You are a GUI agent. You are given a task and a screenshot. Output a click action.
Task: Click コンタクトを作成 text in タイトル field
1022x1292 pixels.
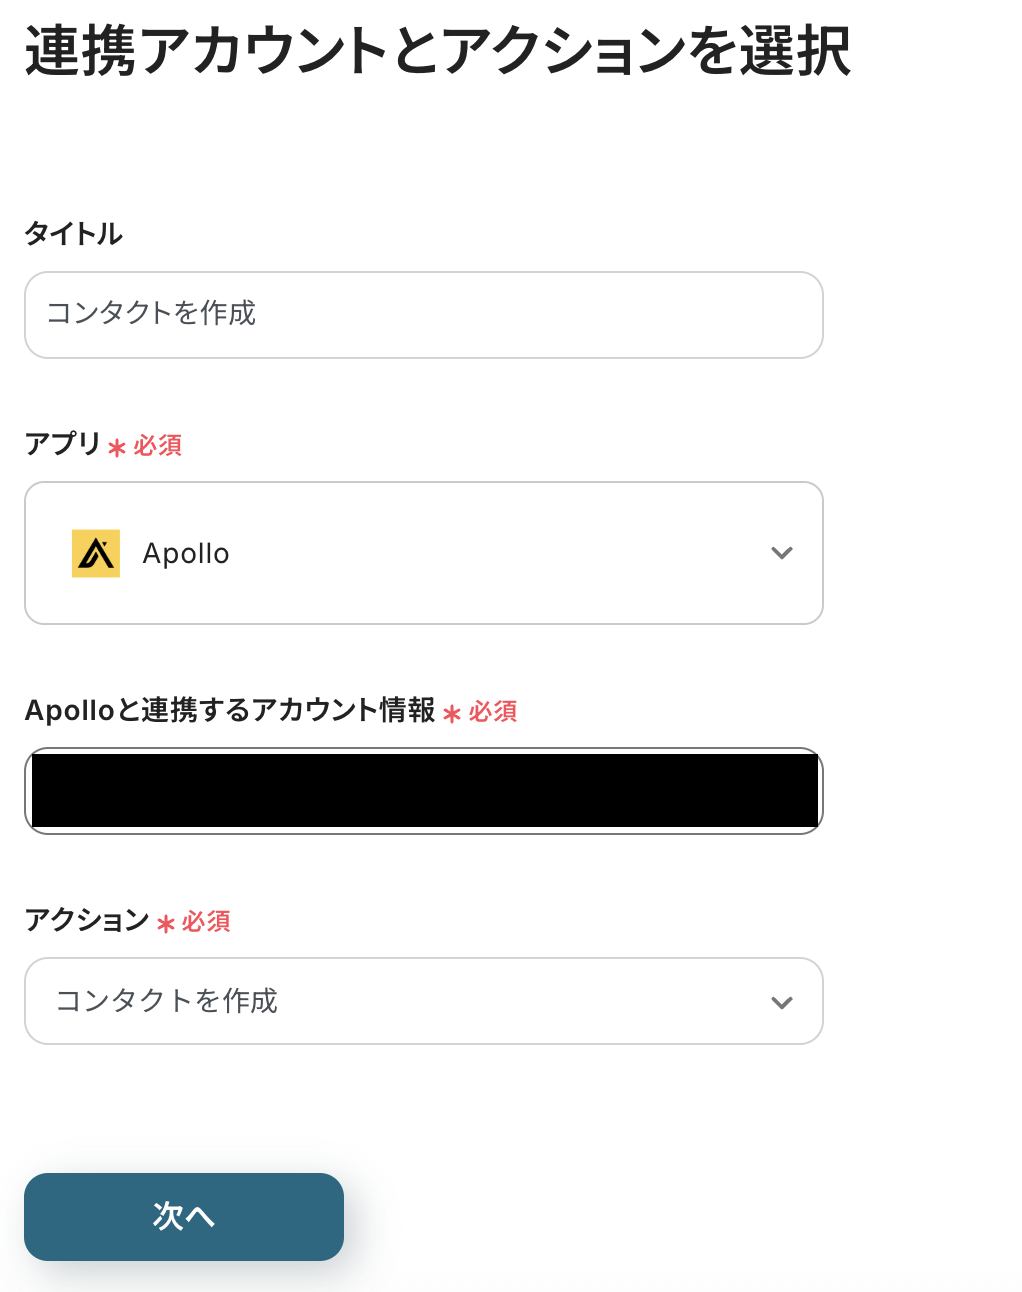point(152,314)
